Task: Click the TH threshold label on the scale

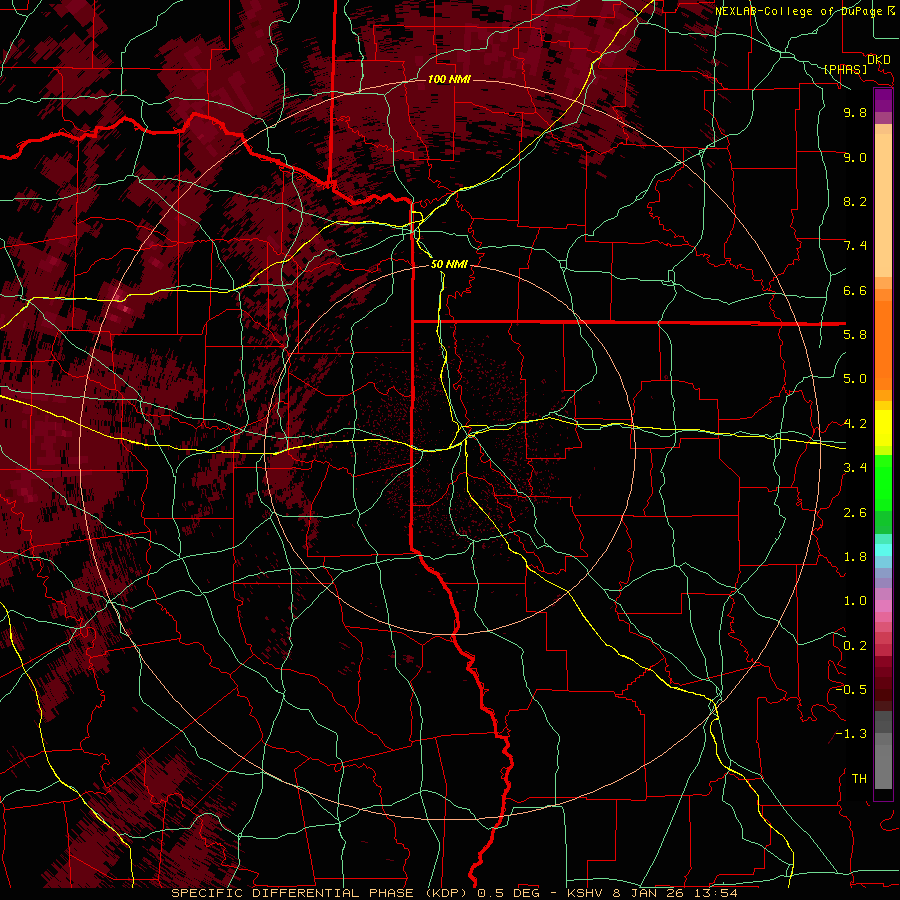Action: coord(859,779)
